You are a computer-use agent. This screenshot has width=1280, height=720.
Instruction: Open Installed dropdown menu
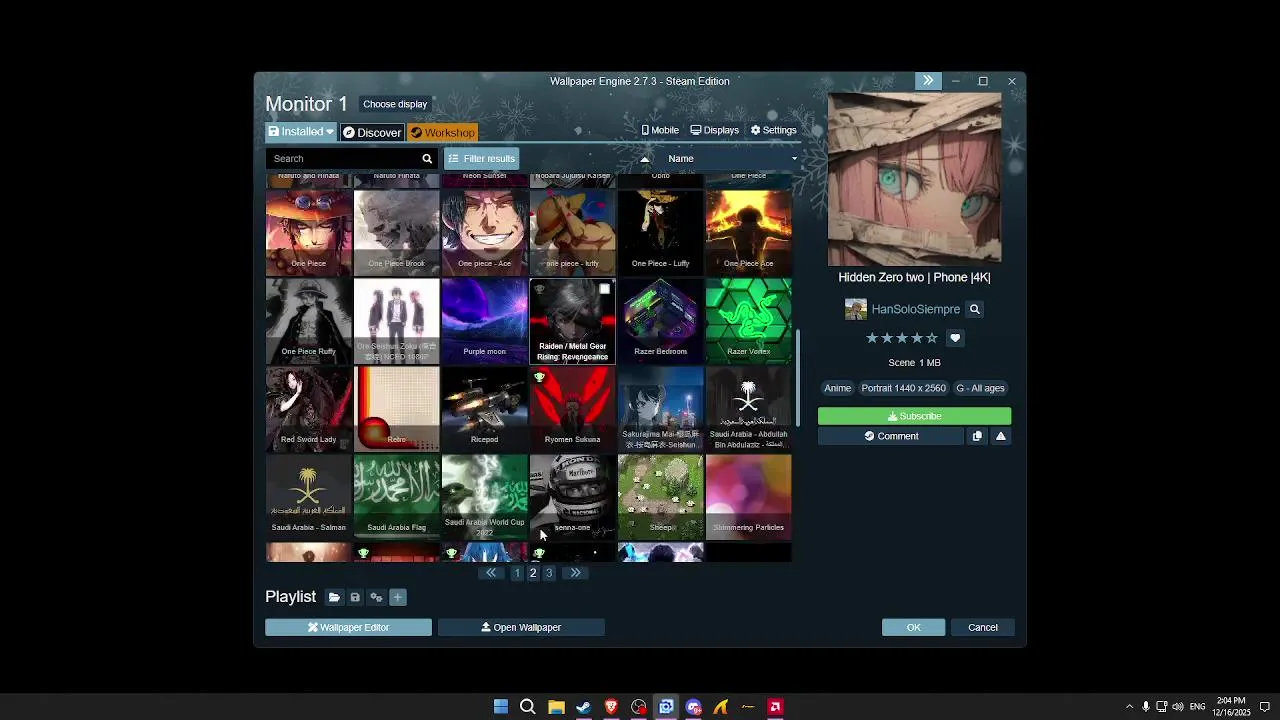coord(301,132)
